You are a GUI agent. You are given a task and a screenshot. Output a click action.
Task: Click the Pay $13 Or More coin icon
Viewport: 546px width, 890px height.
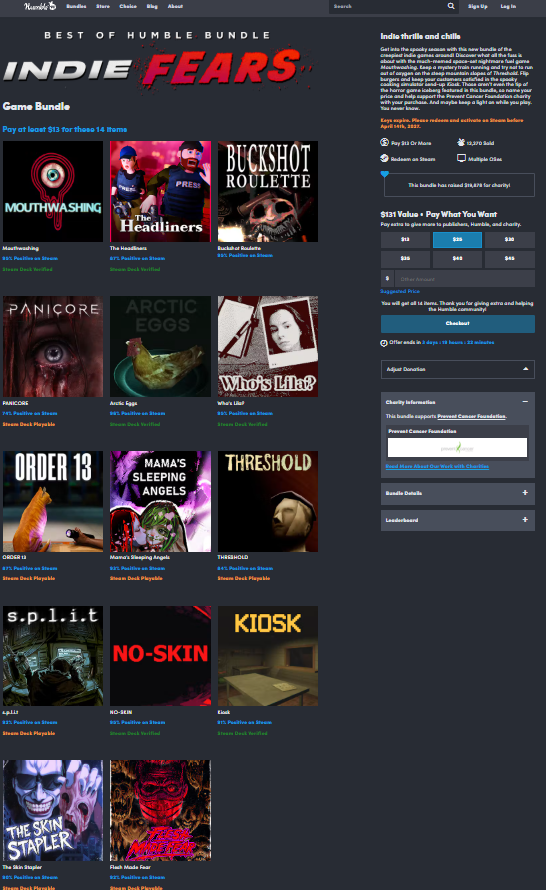(x=384, y=142)
